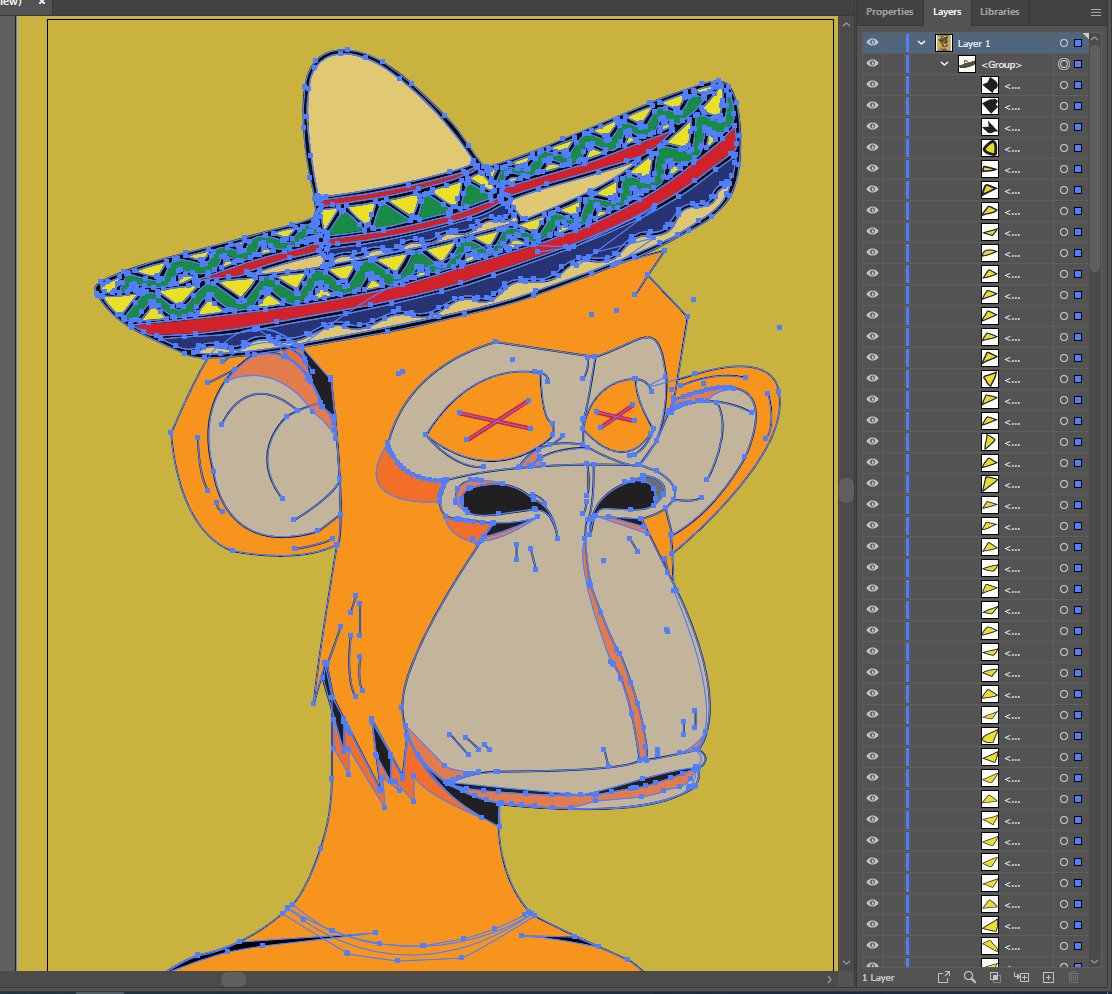Click the target circle for Layer 1
Image resolution: width=1112 pixels, height=994 pixels.
tap(1064, 43)
